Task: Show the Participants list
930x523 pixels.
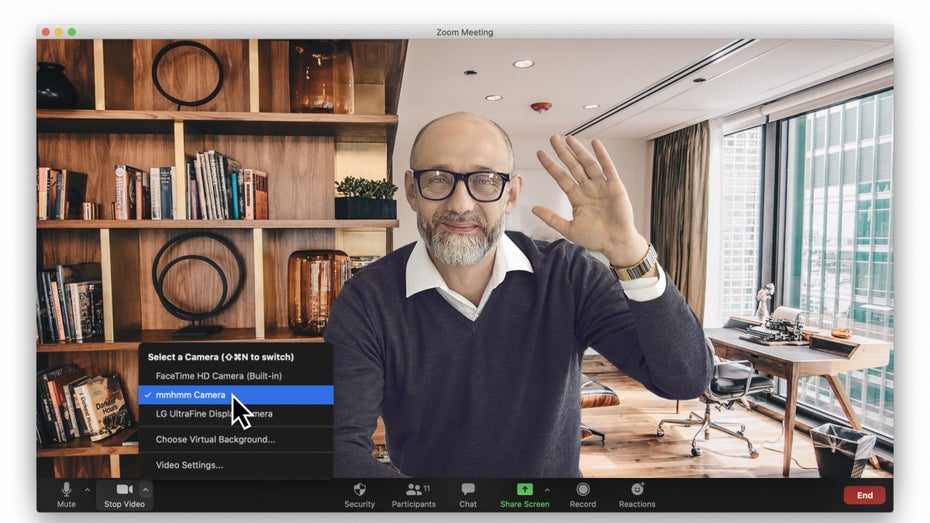Action: point(413,490)
